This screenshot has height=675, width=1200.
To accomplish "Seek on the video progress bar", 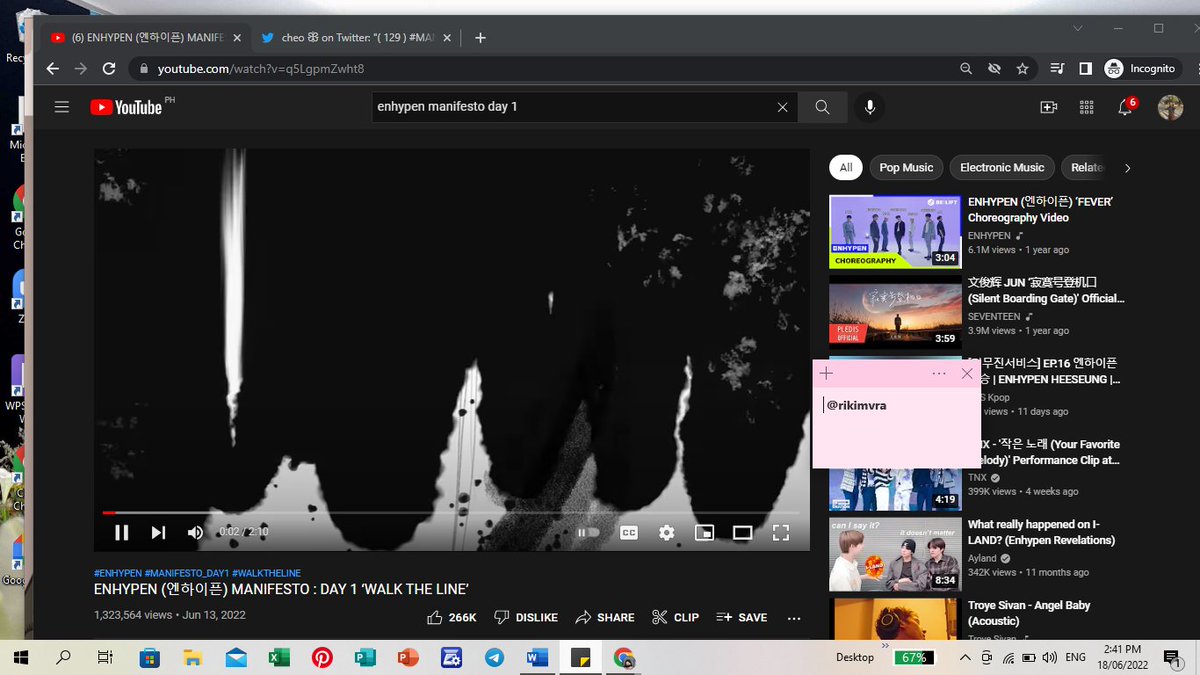I will pyautogui.click(x=452, y=513).
